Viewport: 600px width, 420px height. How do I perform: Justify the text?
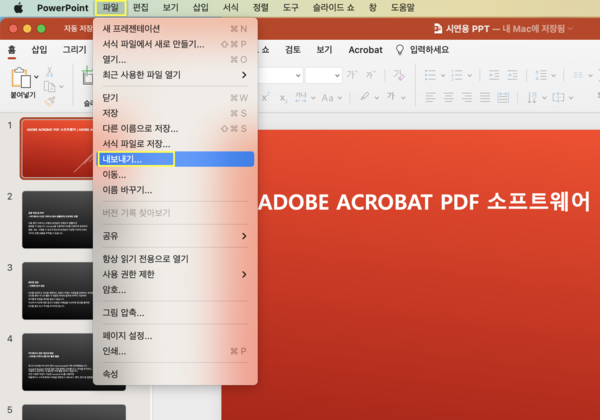pos(485,98)
